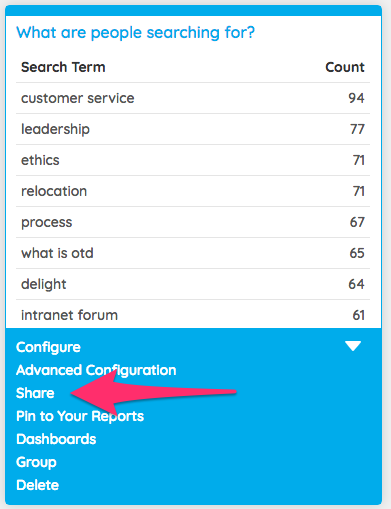Open the Configure menu option

point(48,347)
